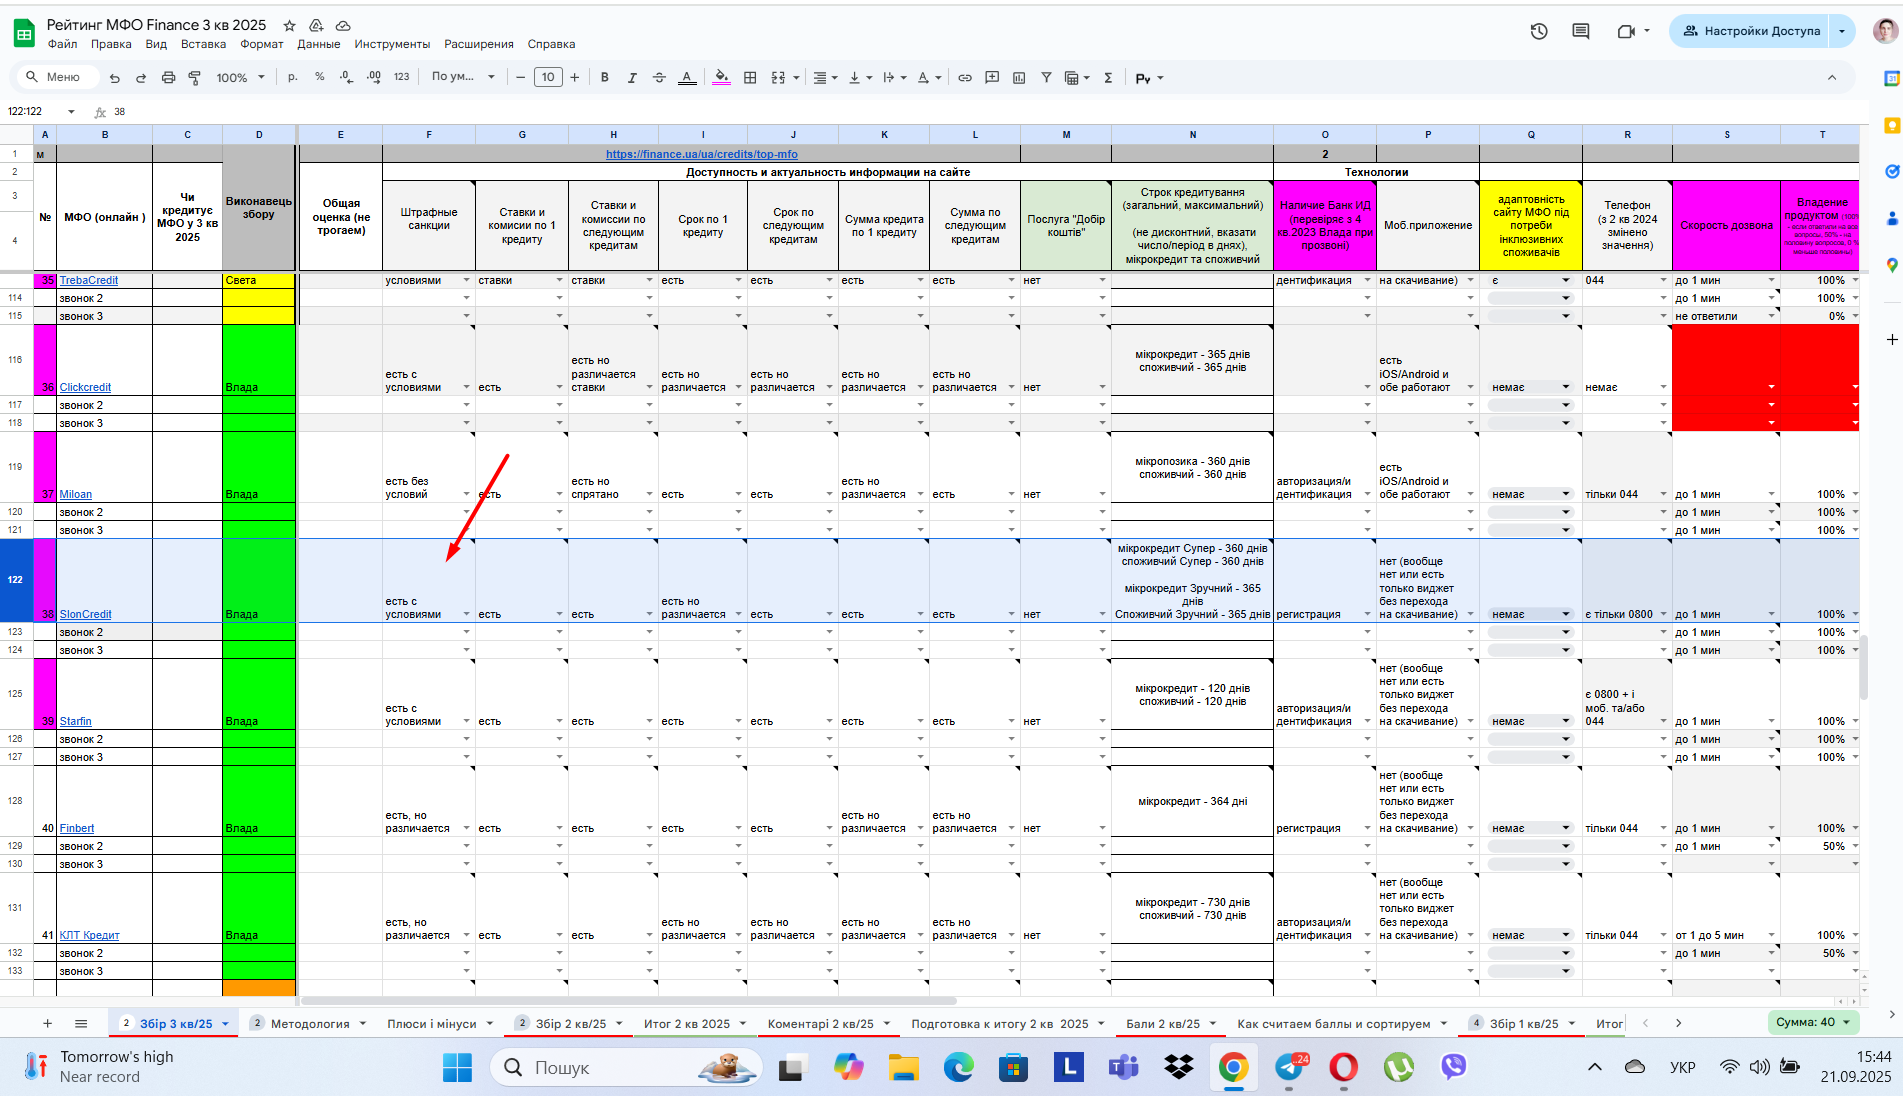Viewport: 1903px width, 1096px height.
Task: Open Telegram from the taskbar
Action: coord(1288,1068)
